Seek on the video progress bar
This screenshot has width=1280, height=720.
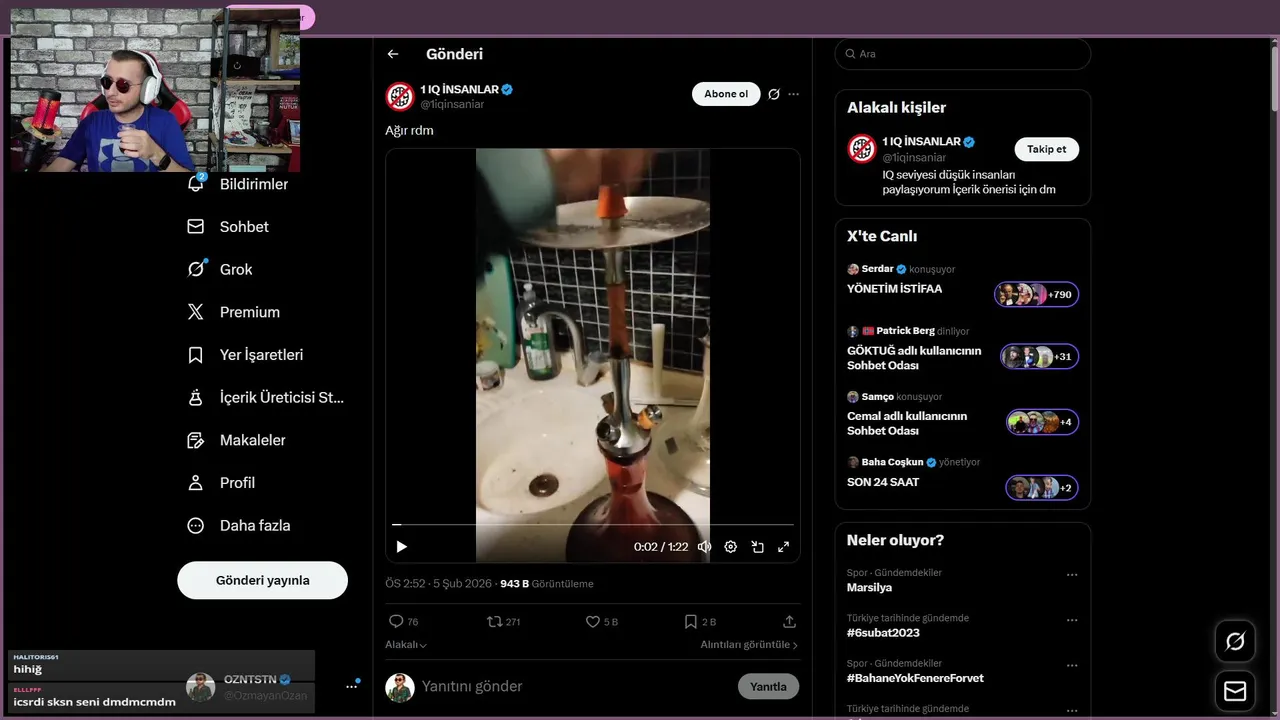point(593,524)
